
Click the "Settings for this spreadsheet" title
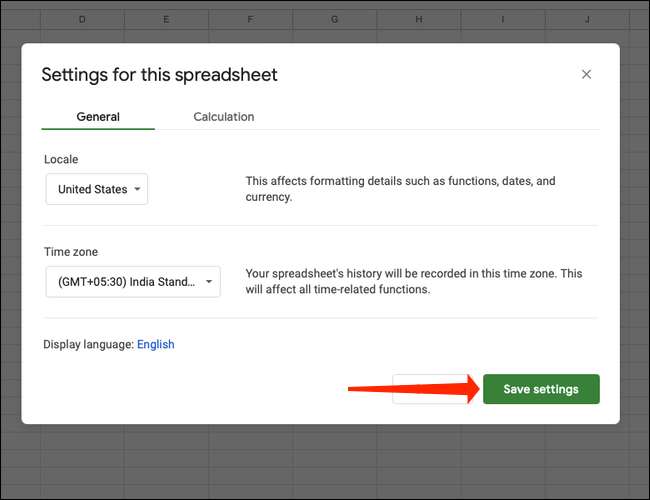(x=159, y=75)
